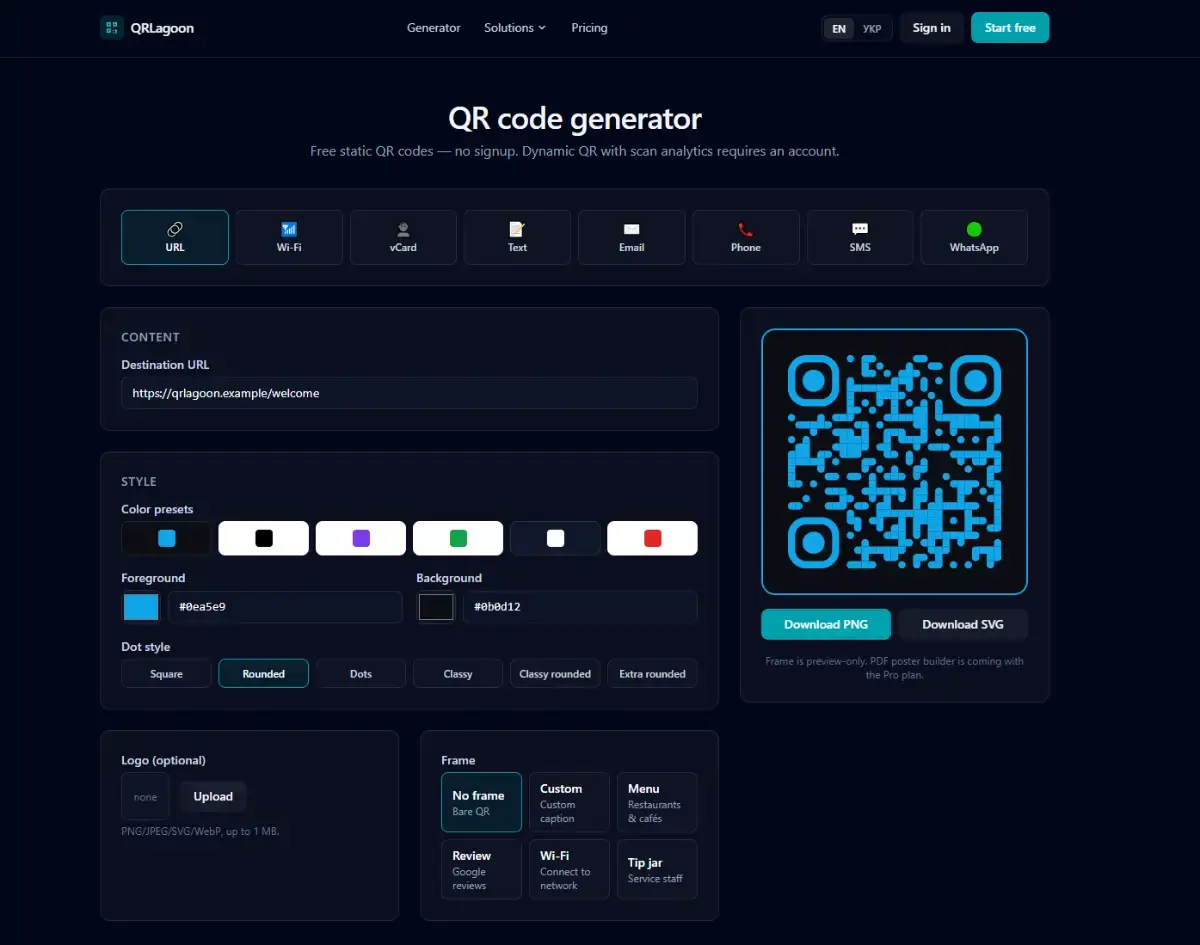
Task: Select the Custom caption frame
Action: coord(569,802)
